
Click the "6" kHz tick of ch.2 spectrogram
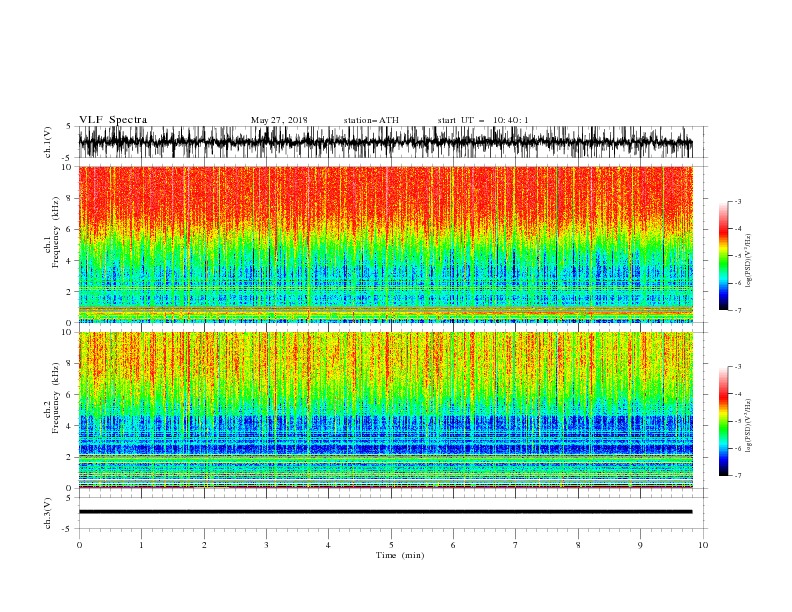pos(70,395)
